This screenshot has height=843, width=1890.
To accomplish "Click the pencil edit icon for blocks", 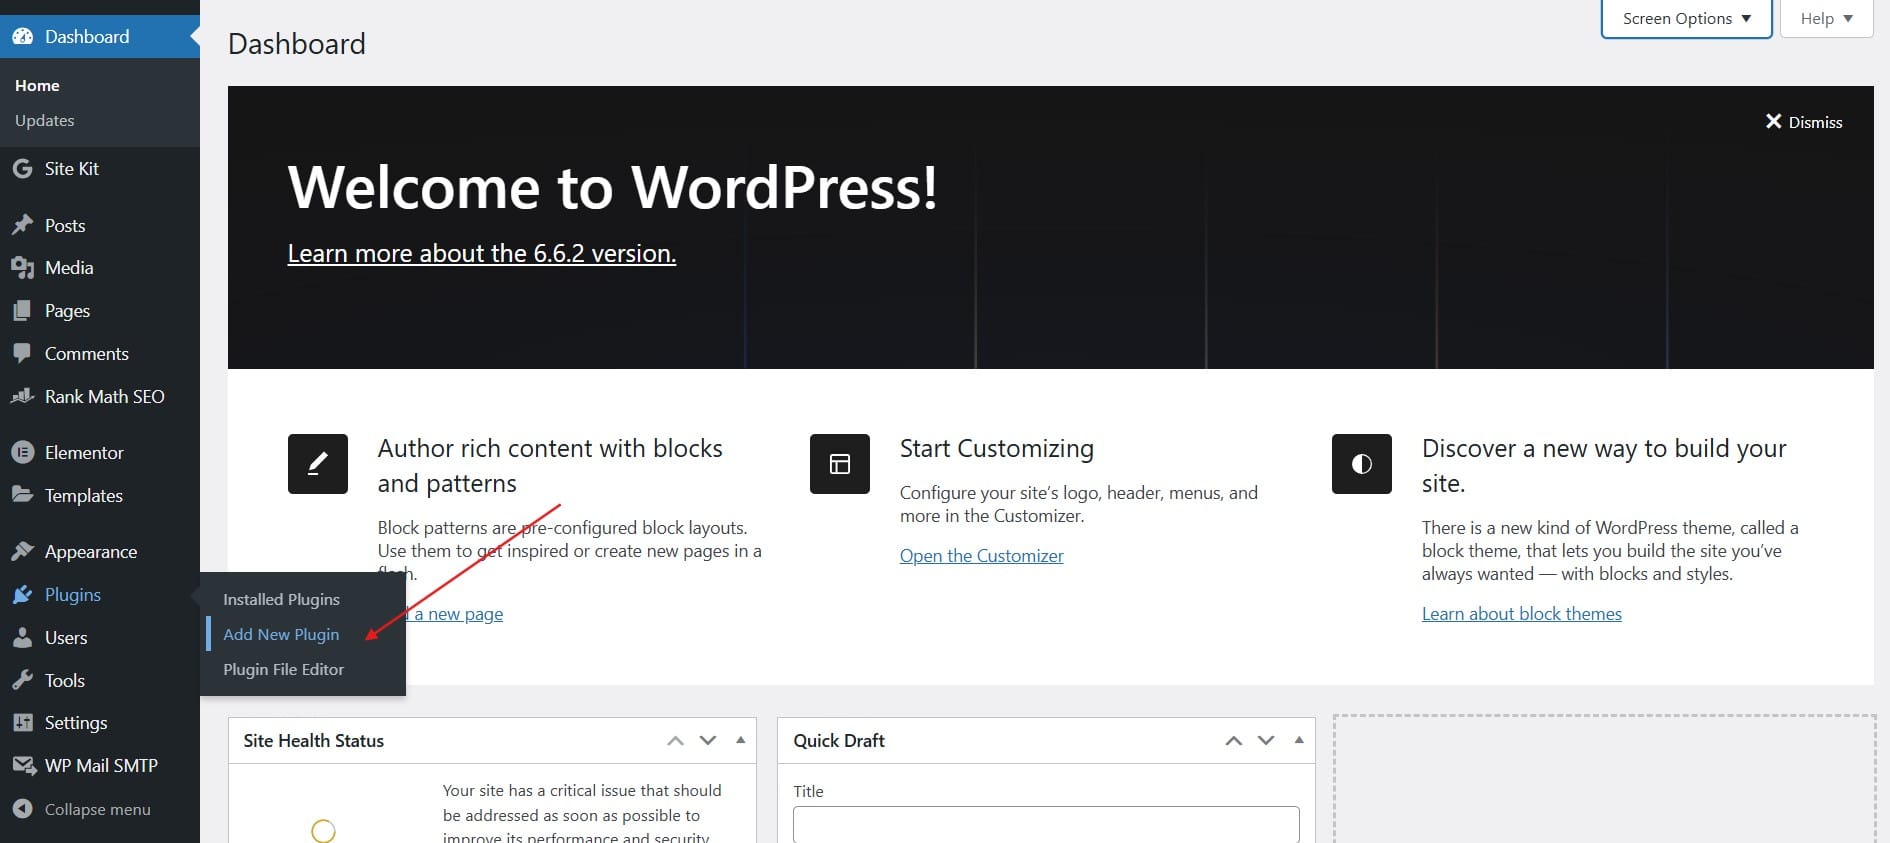I will click(x=318, y=464).
